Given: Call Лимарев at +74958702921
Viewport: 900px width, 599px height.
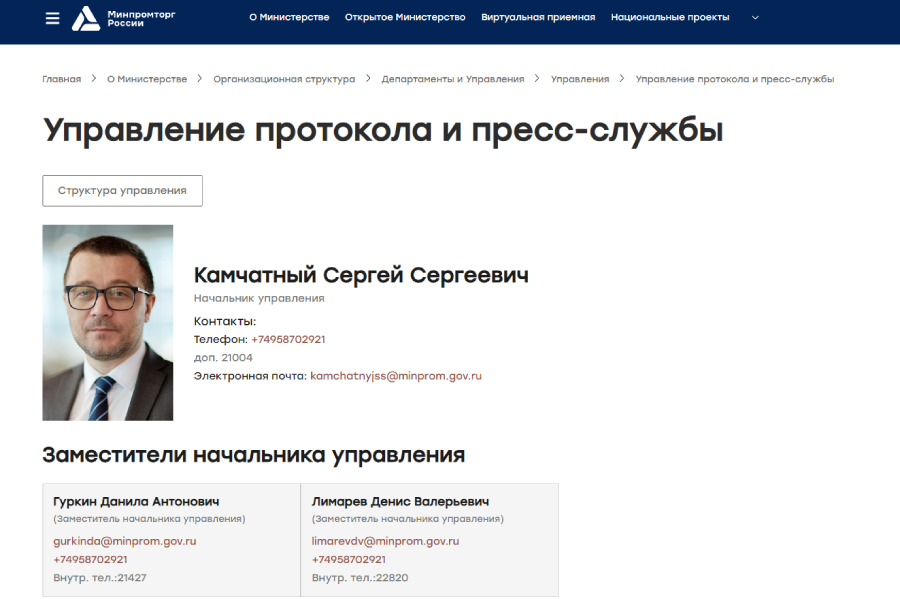Looking at the screenshot, I should 350,559.
